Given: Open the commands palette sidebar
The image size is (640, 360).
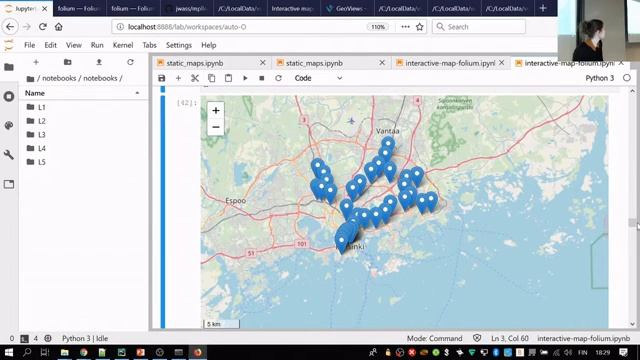Looking at the screenshot, I should pos(9,125).
